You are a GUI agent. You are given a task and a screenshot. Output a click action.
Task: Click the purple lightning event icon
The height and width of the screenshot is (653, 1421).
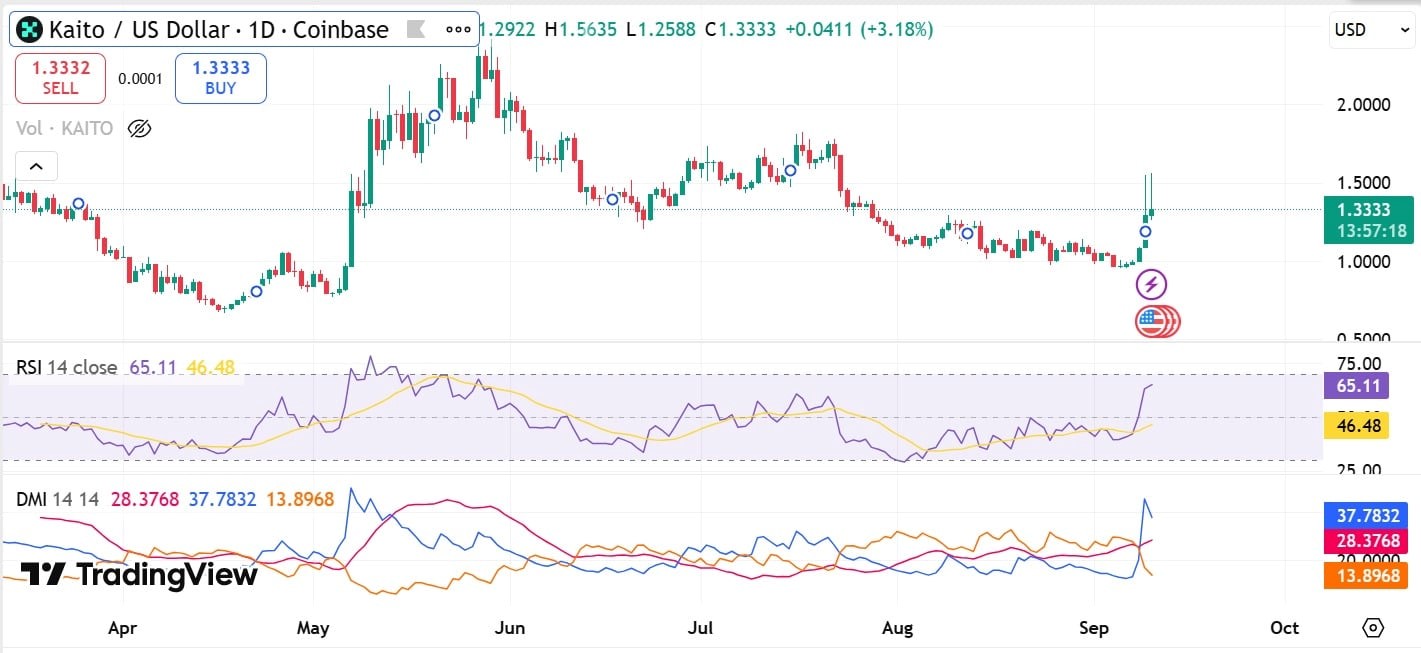[1151, 285]
